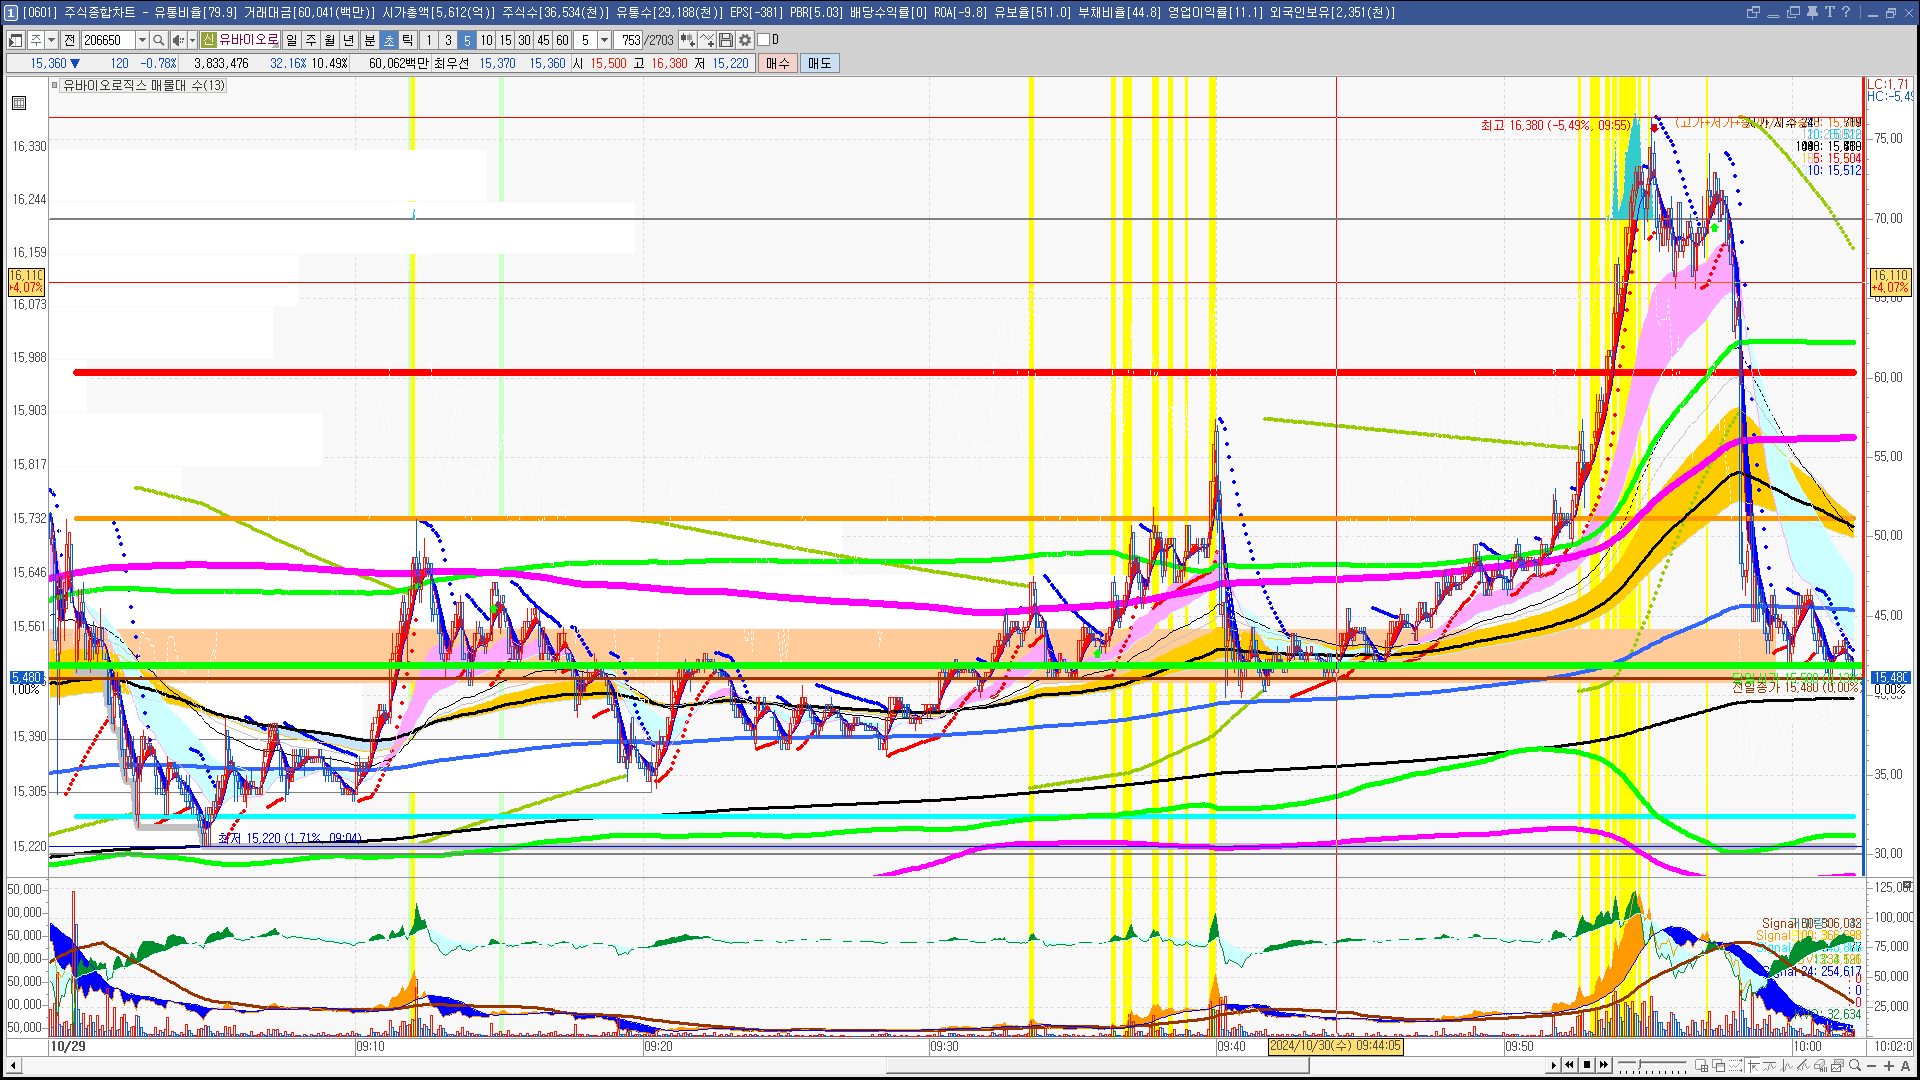Screen dimensions: 1920x1080
Task: Pin the window with pushpin icon
Action: coord(1812,12)
